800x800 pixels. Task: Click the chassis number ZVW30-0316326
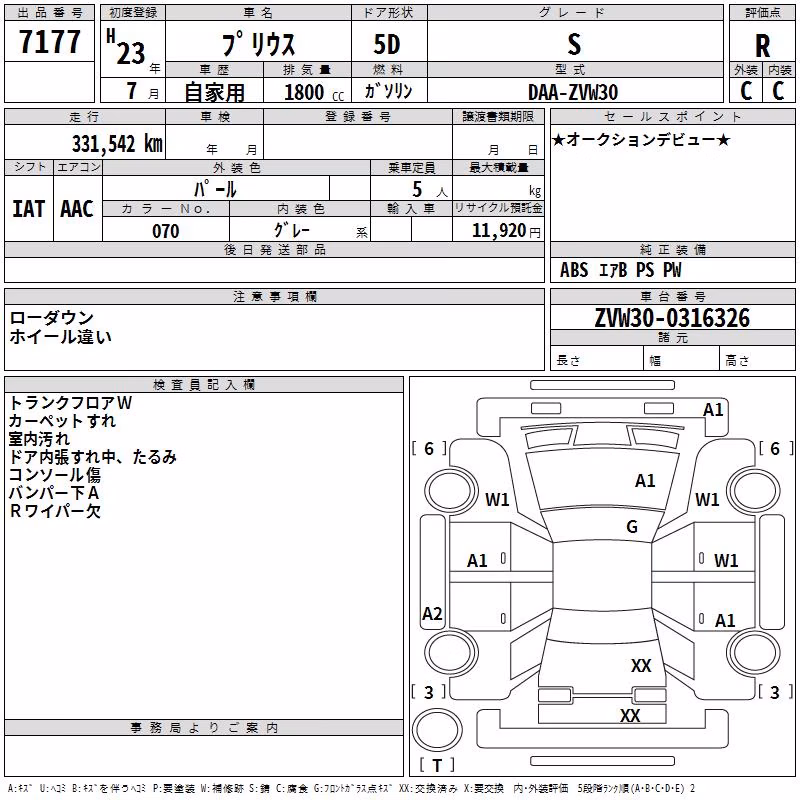click(672, 318)
